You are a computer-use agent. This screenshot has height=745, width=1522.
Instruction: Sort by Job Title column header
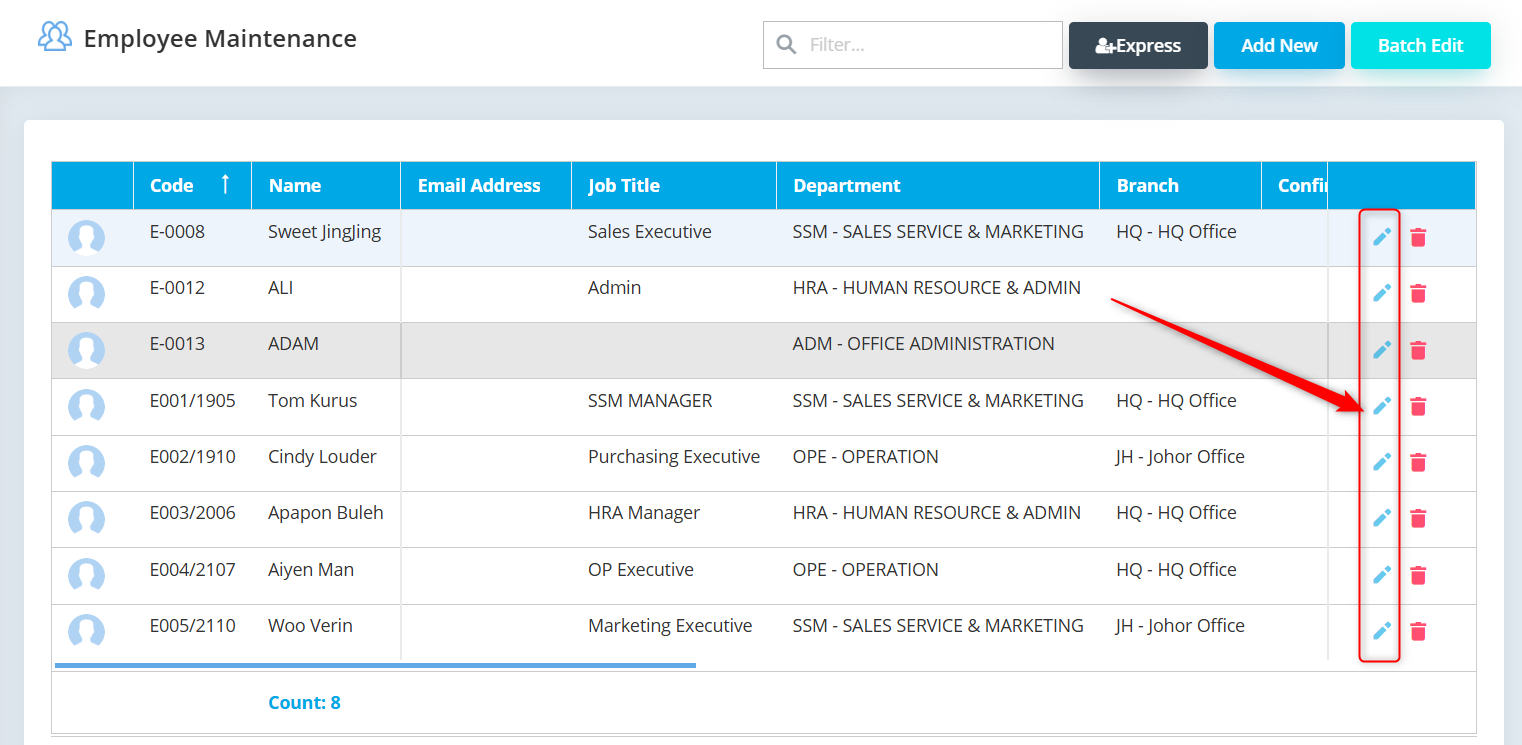[674, 185]
